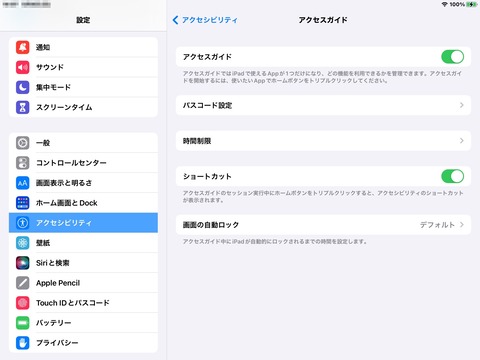Open Apple Pencil label

pos(58,283)
